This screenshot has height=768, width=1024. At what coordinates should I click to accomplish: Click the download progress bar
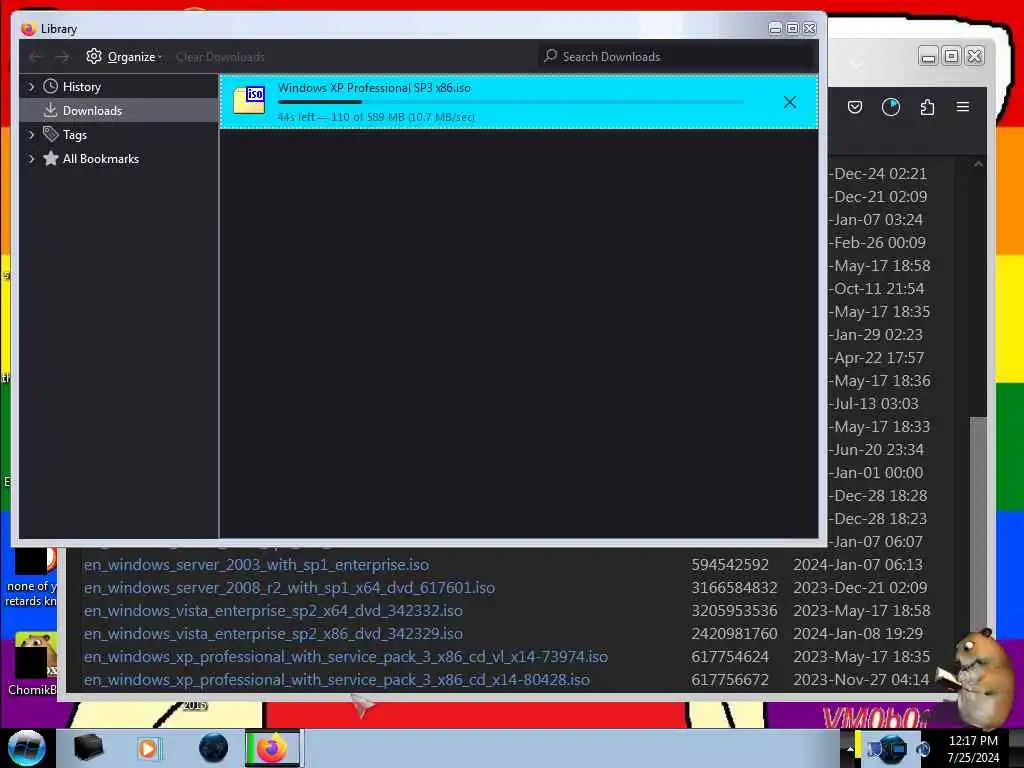[510, 102]
